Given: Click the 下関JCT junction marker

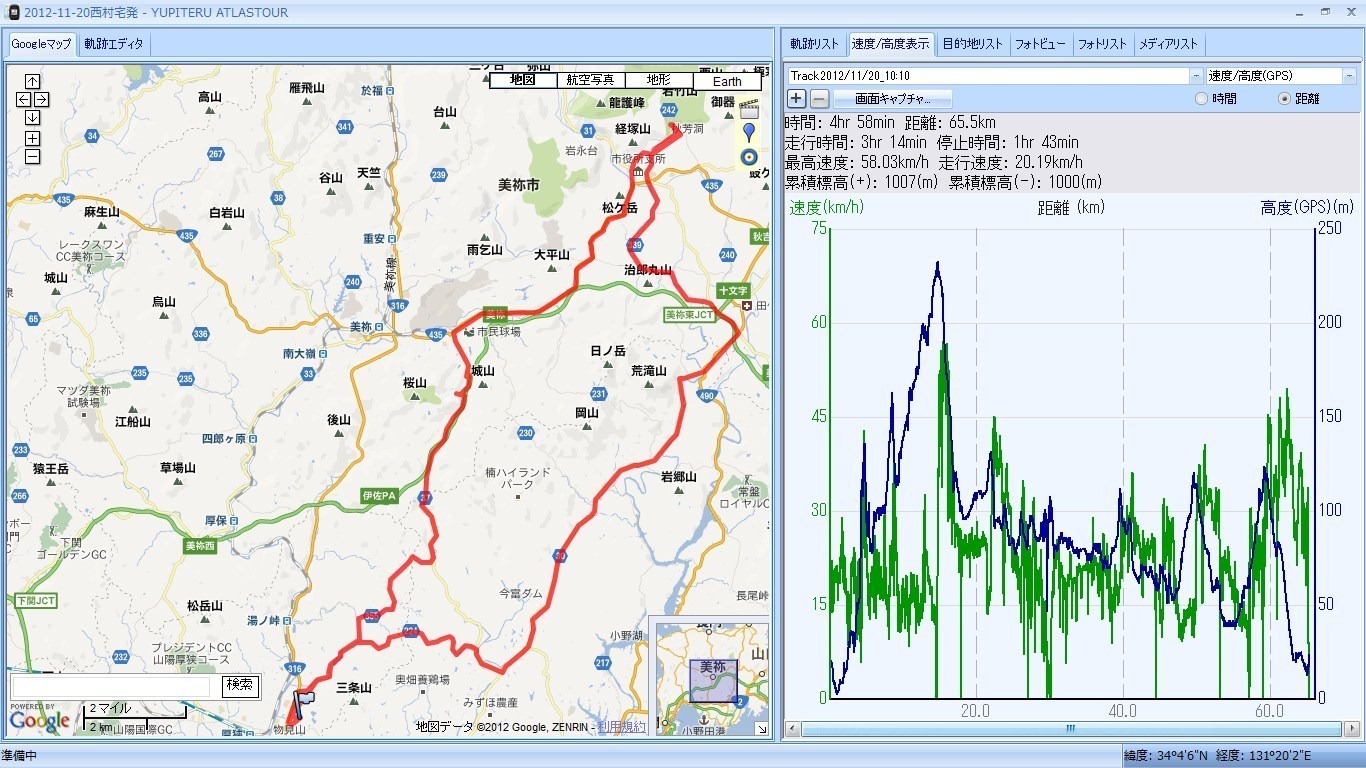Looking at the screenshot, I should (x=36, y=600).
